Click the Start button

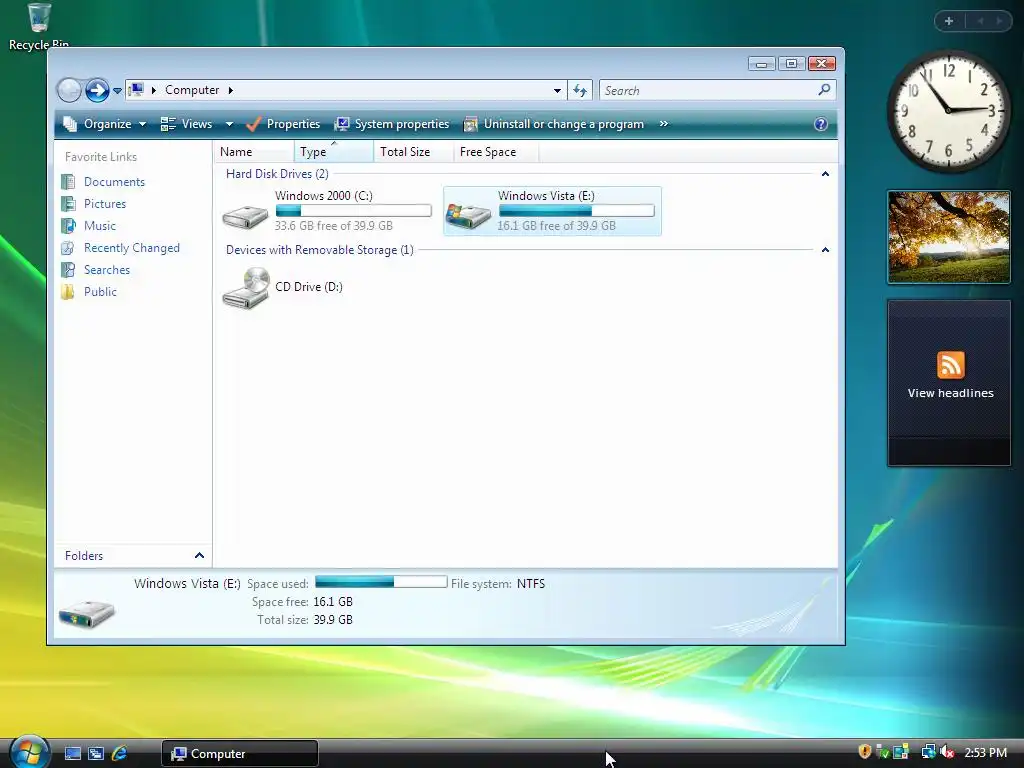(29, 752)
